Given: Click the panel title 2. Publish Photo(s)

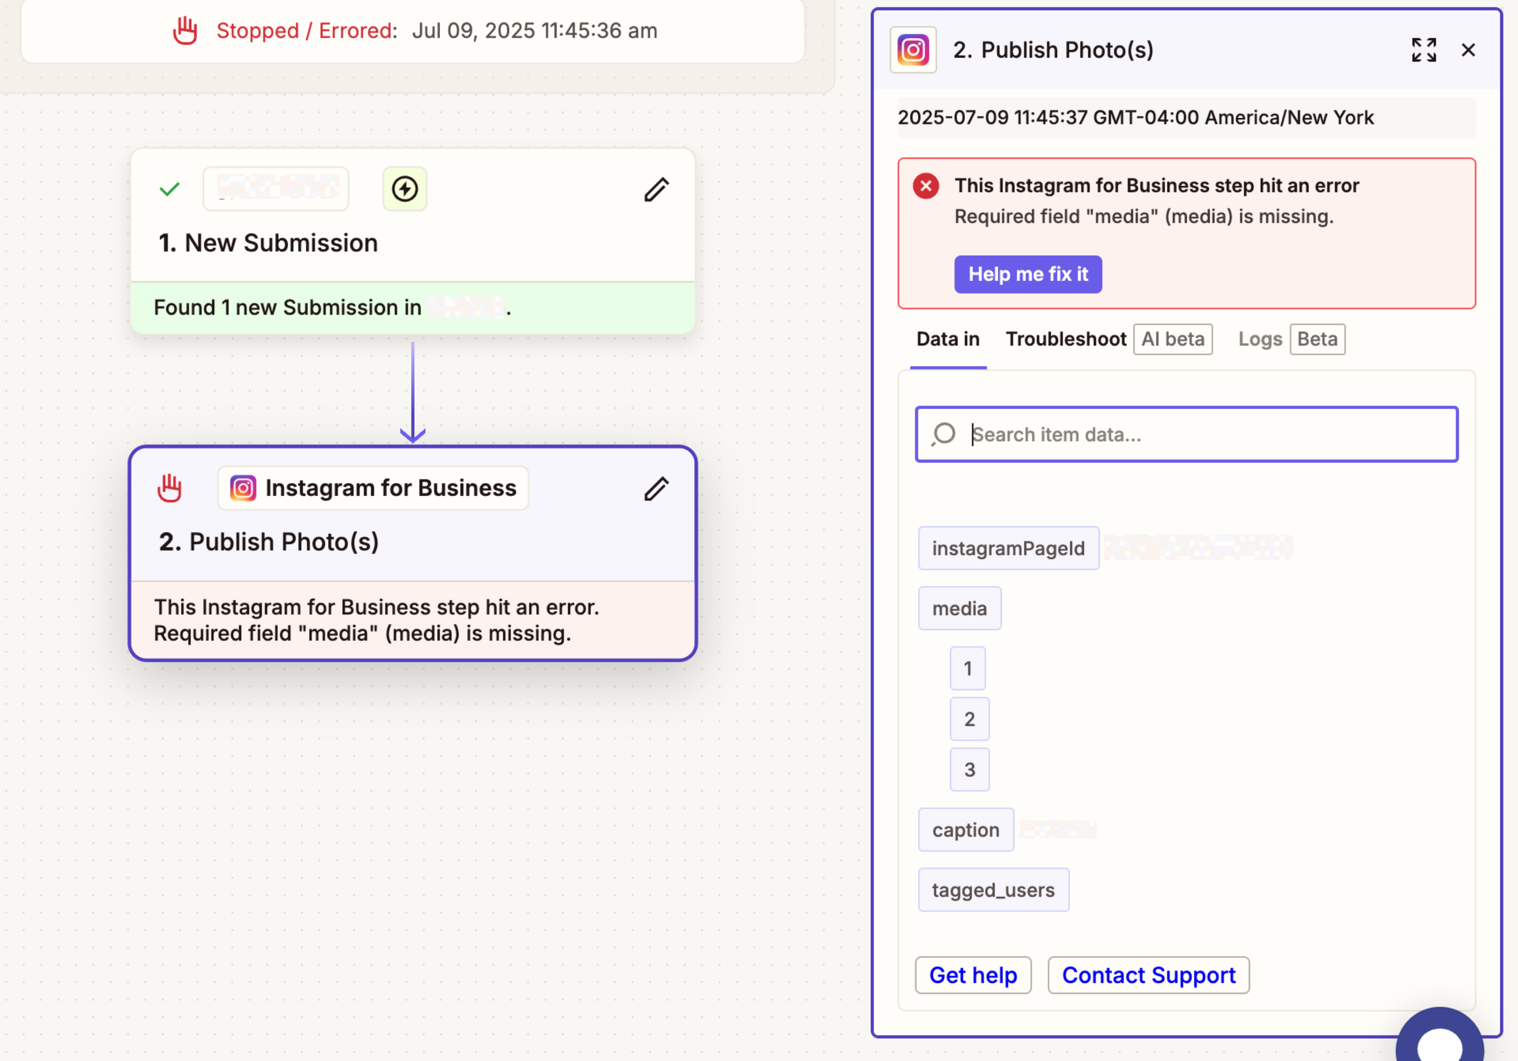Looking at the screenshot, I should pyautogui.click(x=1053, y=50).
